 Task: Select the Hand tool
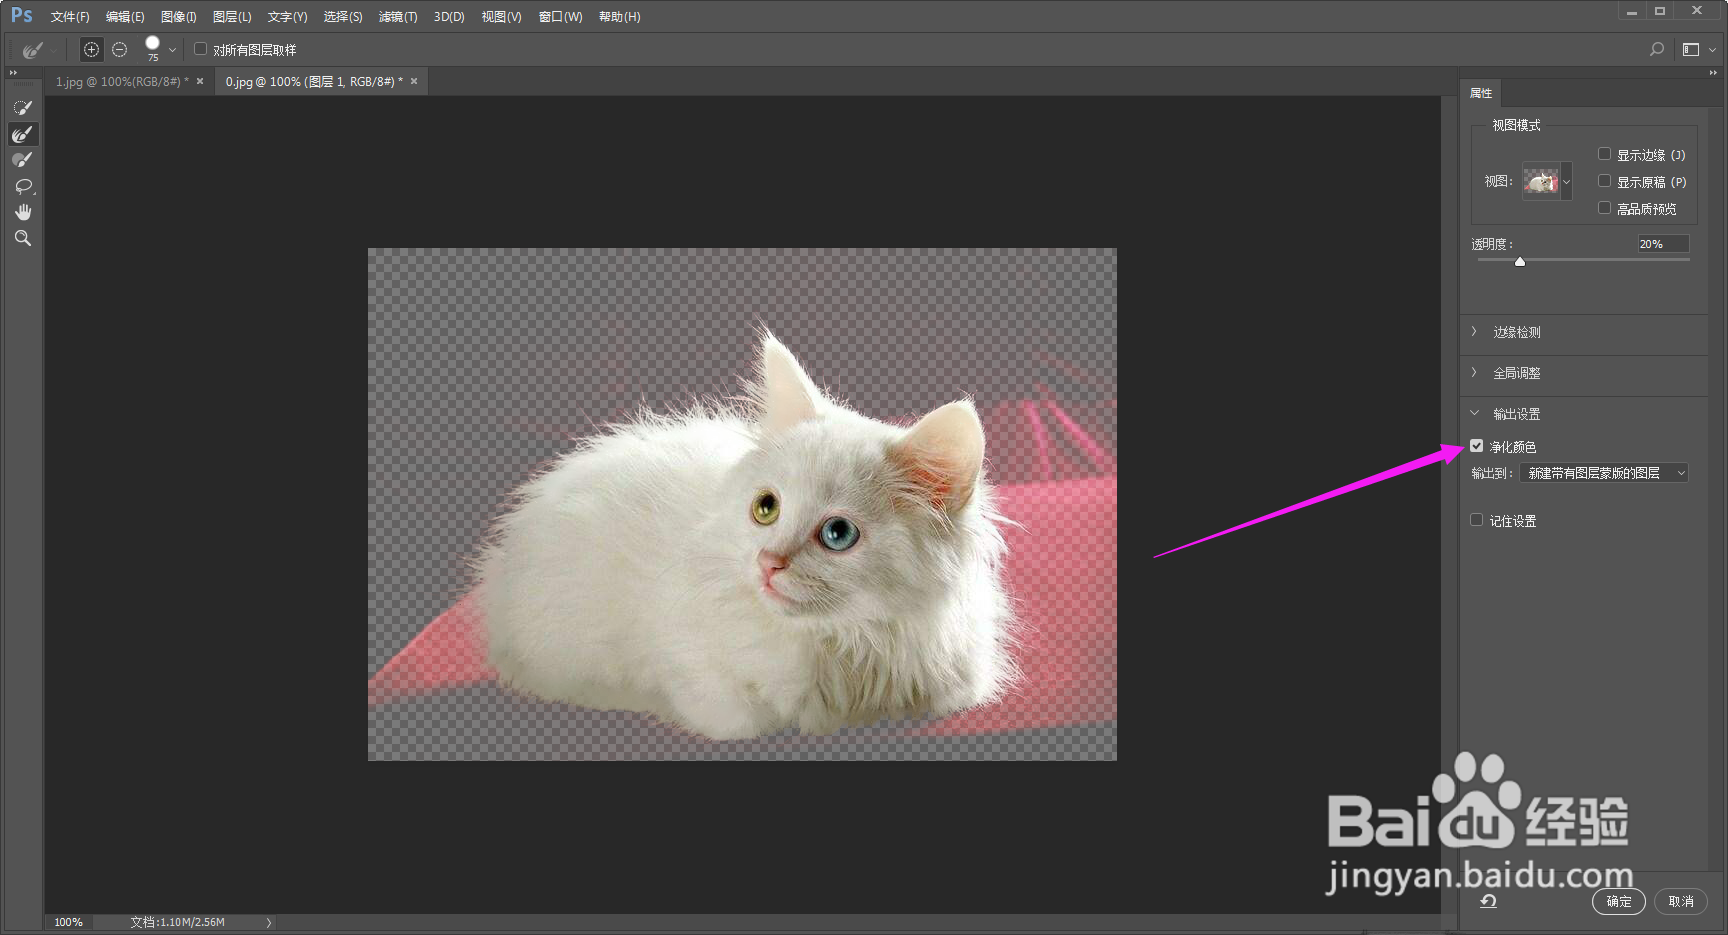[x=22, y=212]
